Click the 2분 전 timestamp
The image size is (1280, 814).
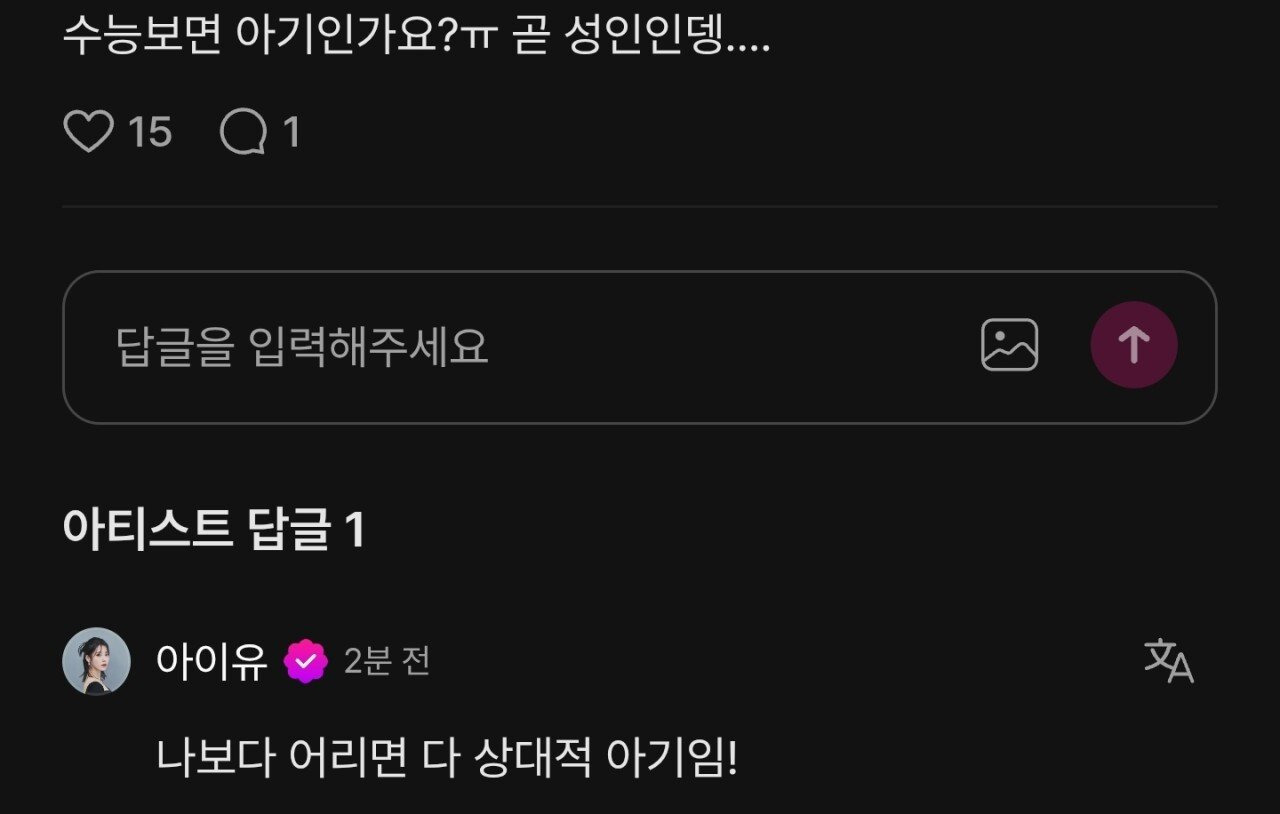[x=387, y=661]
